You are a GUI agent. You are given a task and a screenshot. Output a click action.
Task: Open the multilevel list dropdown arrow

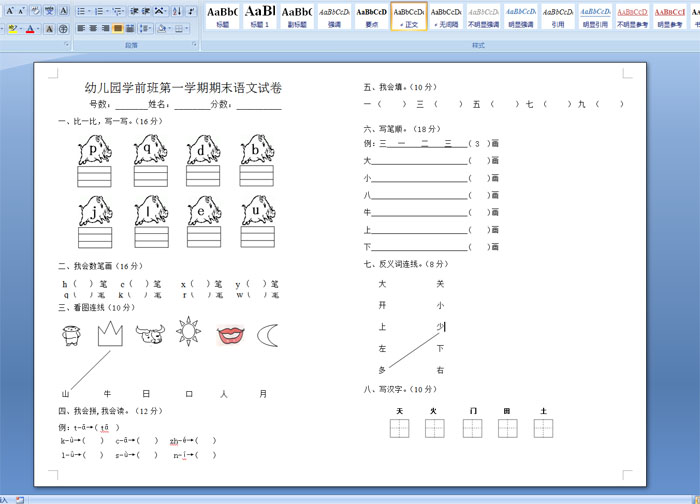[123, 11]
